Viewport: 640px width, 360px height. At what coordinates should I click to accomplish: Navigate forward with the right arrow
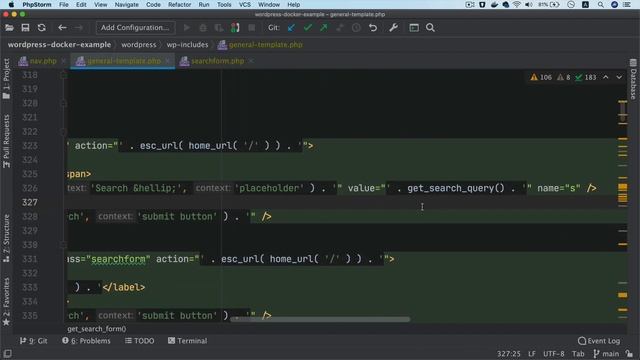(x=78, y=28)
